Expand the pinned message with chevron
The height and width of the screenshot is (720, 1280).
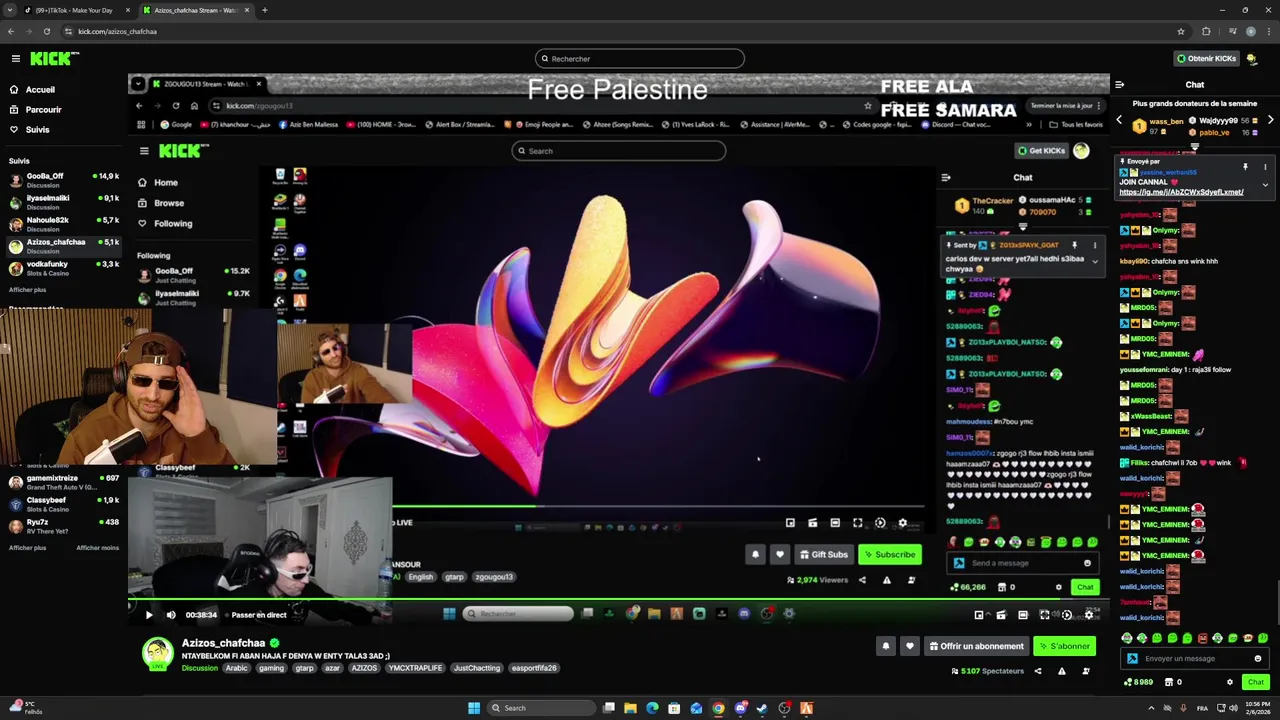[1265, 184]
